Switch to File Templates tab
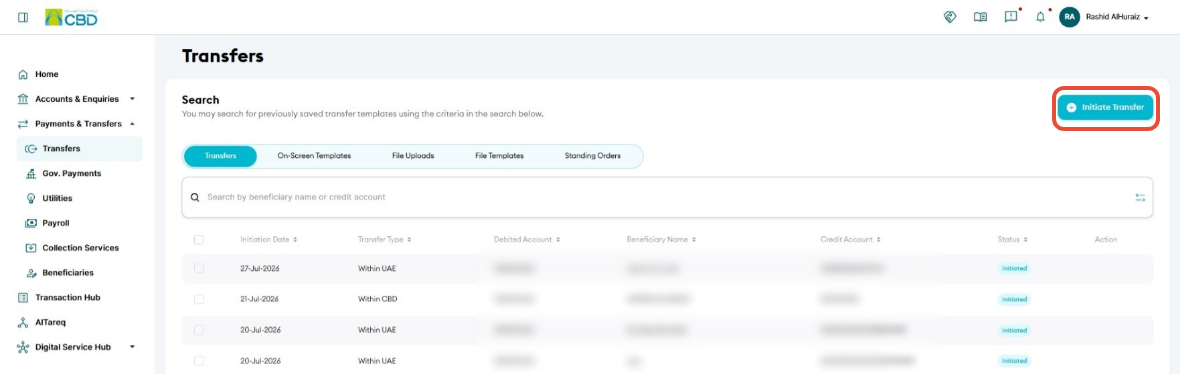 (499, 156)
